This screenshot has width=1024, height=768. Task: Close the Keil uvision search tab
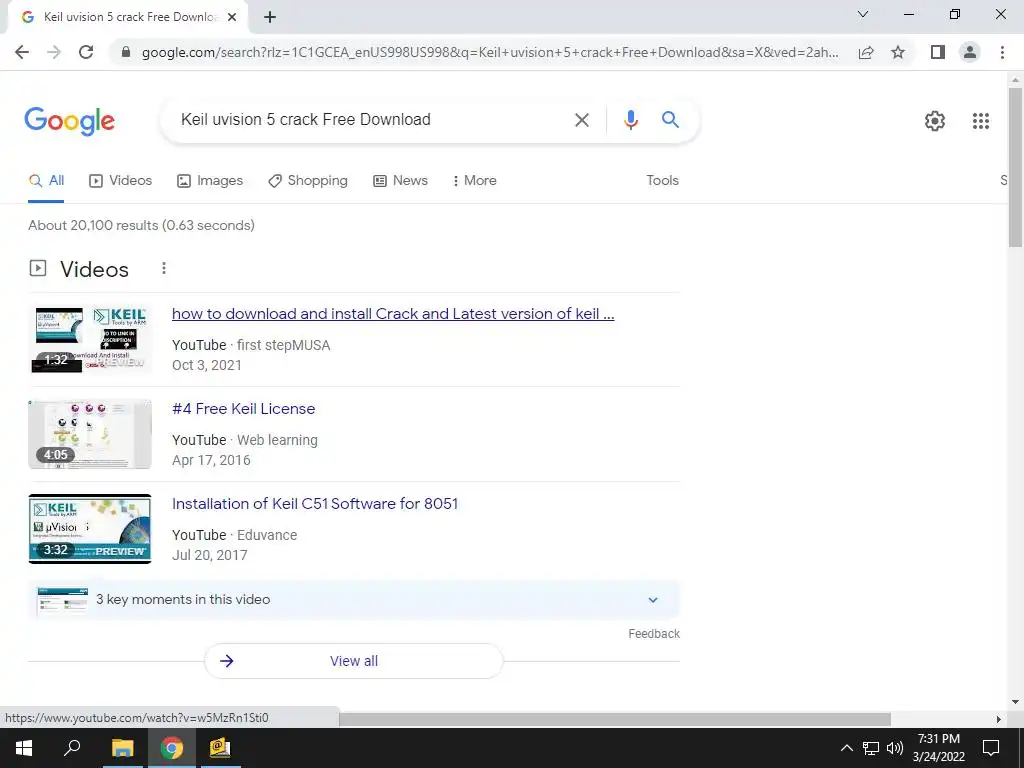[x=232, y=18]
